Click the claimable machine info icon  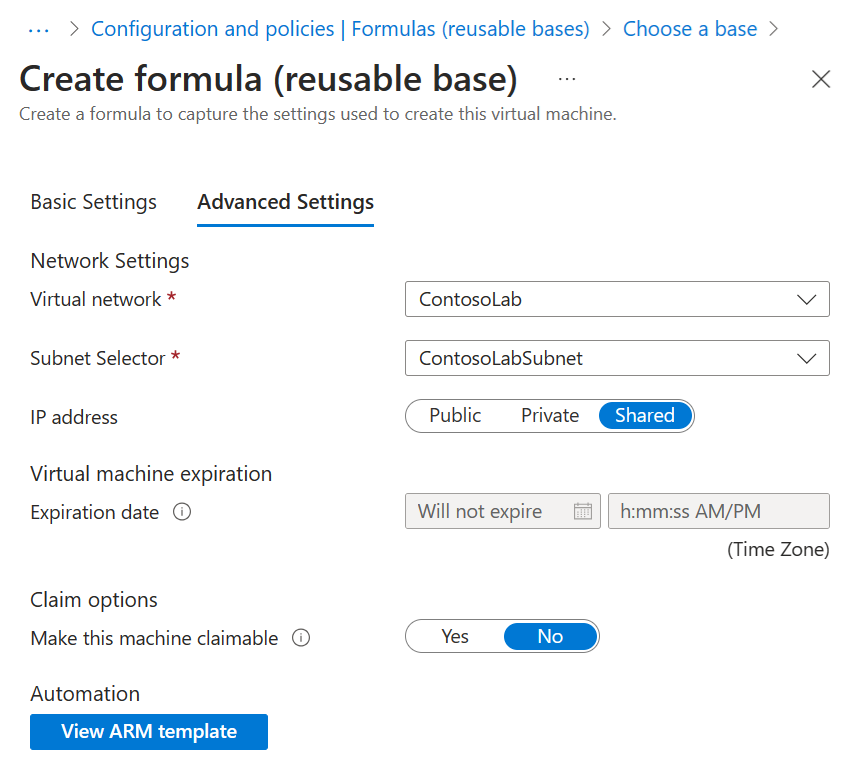pyautogui.click(x=301, y=638)
